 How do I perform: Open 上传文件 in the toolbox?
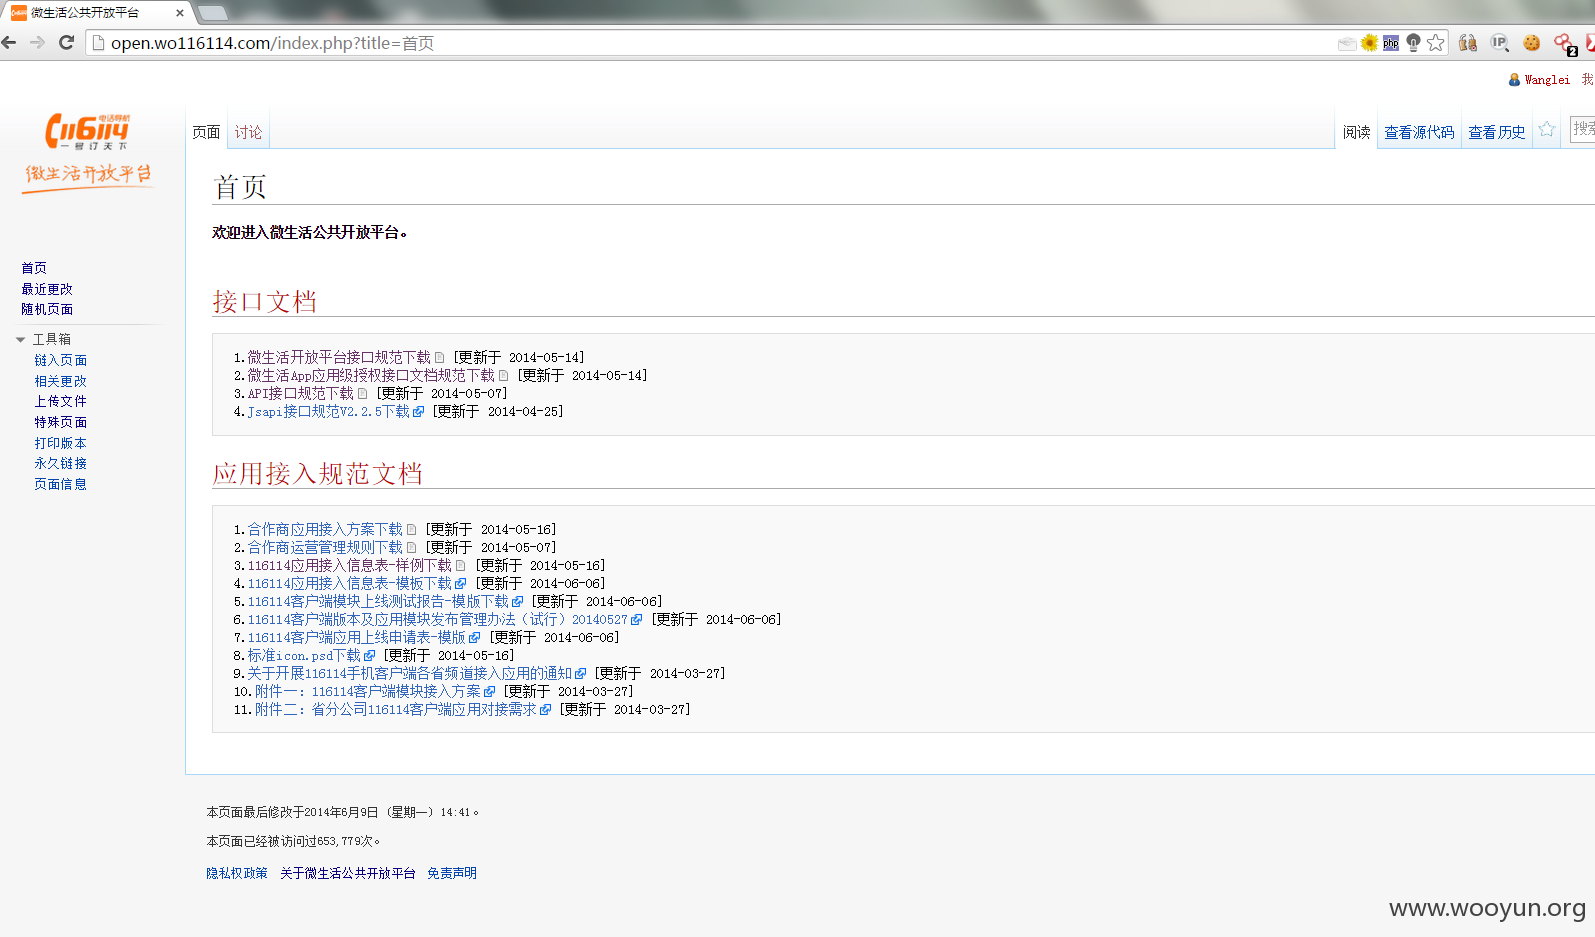click(60, 401)
